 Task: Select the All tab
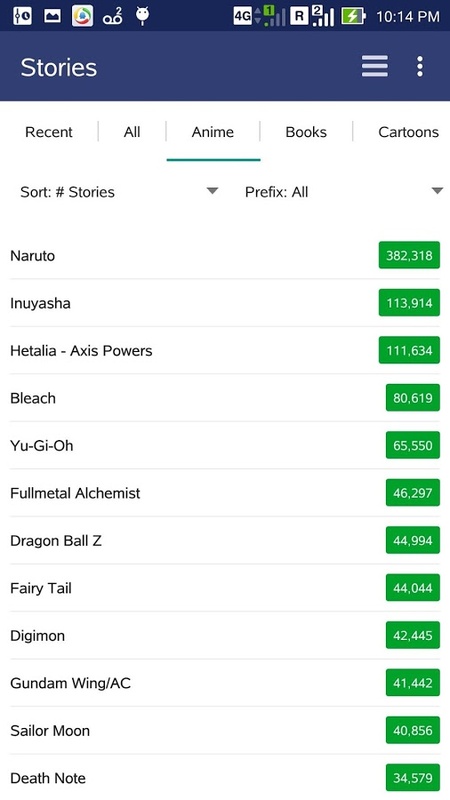pos(132,132)
